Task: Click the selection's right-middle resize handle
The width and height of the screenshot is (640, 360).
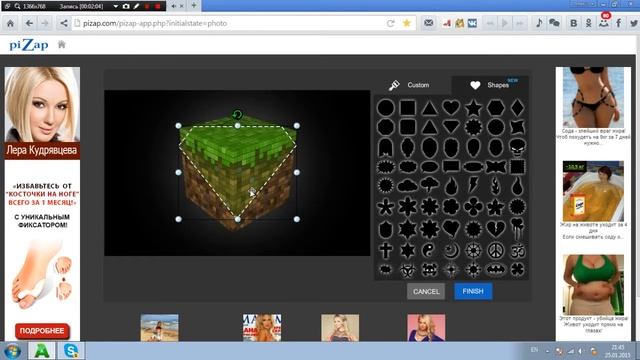Action: [x=297, y=172]
